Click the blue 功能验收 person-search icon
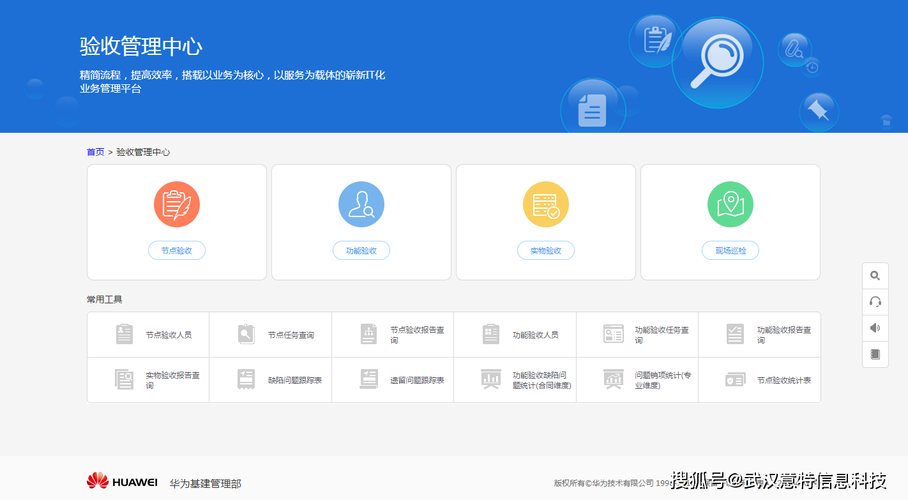 [x=361, y=205]
